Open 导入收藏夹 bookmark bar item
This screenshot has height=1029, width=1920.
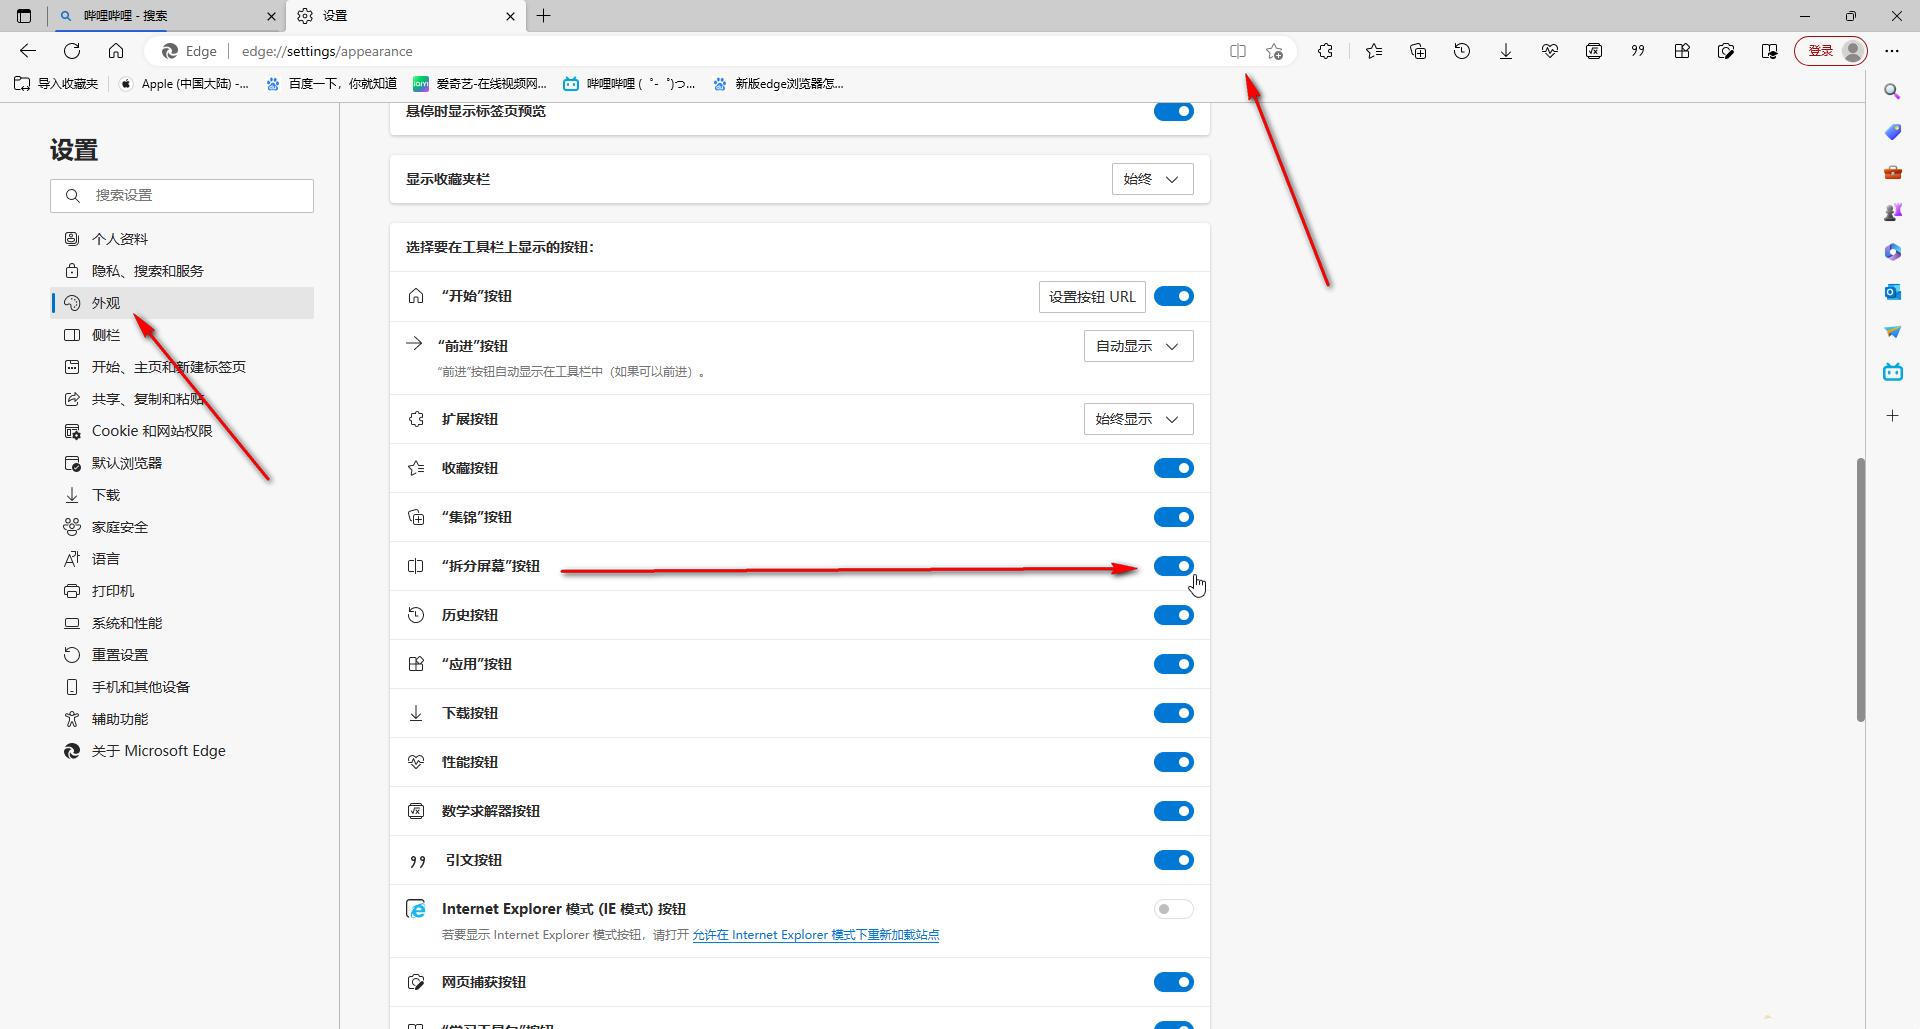(x=57, y=84)
